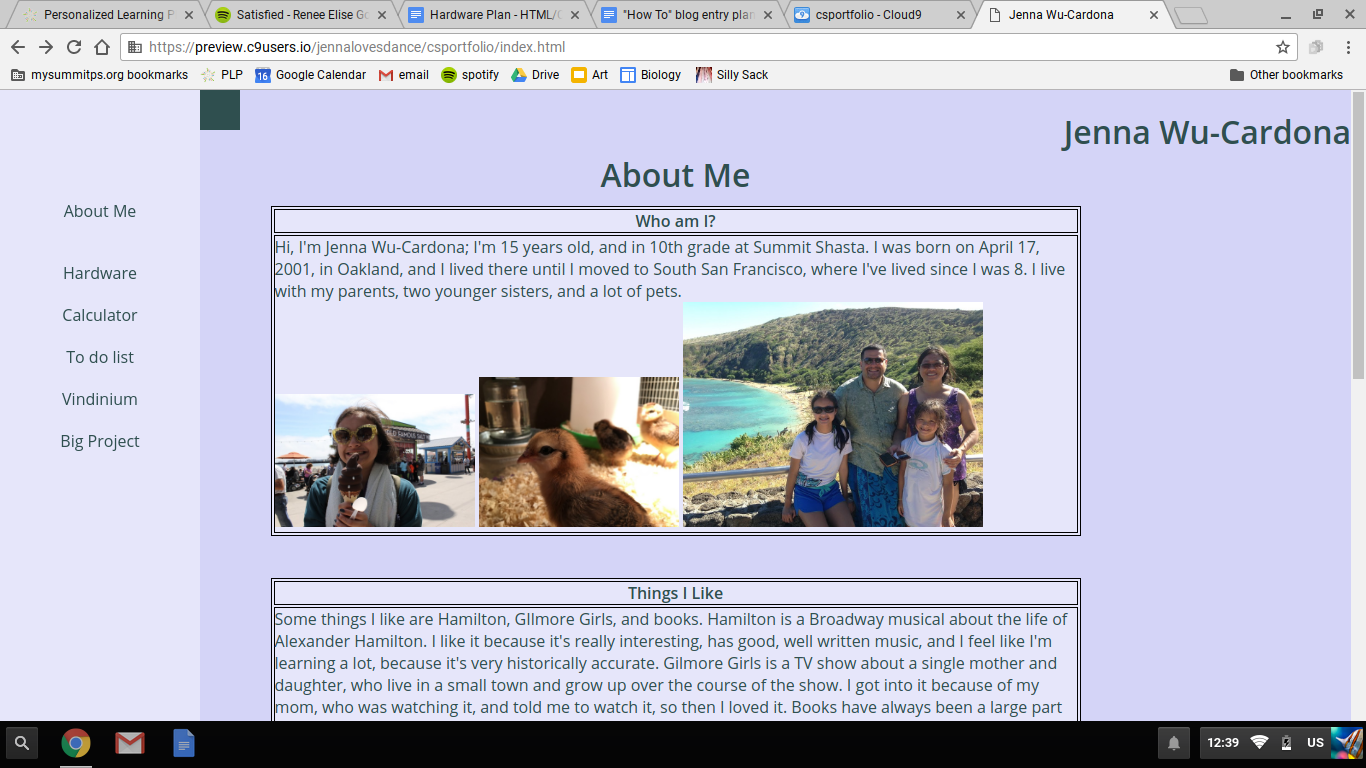Click the baby chicks photo

pos(579,452)
